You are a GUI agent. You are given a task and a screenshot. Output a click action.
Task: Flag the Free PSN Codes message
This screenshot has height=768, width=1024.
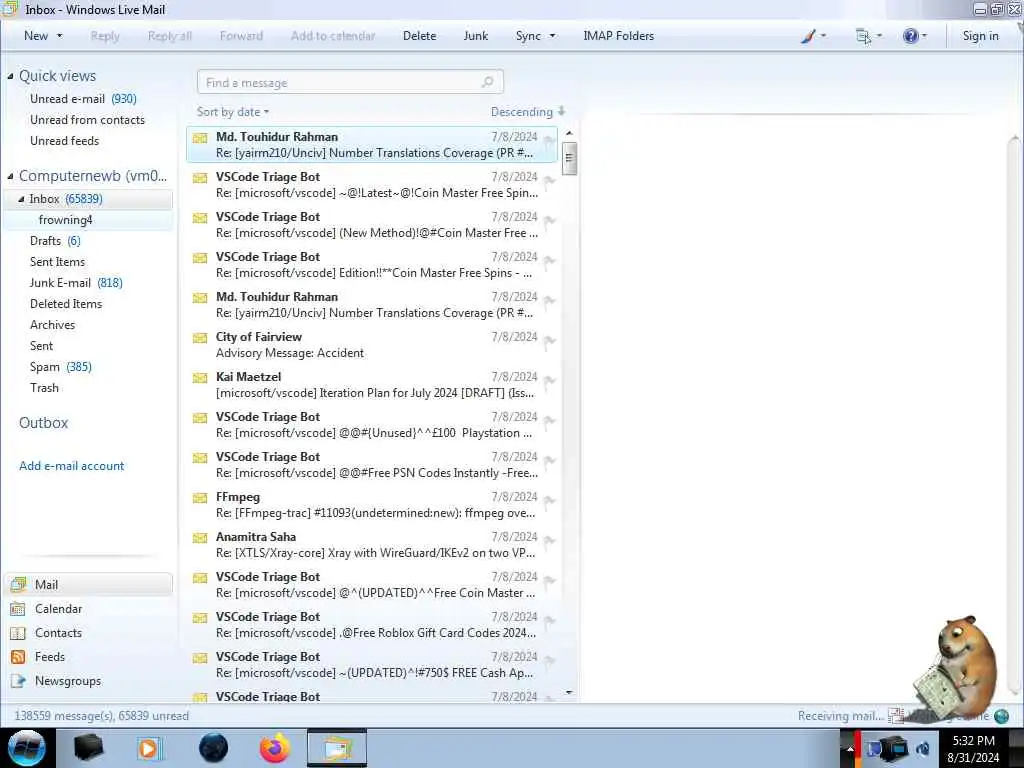click(x=549, y=461)
